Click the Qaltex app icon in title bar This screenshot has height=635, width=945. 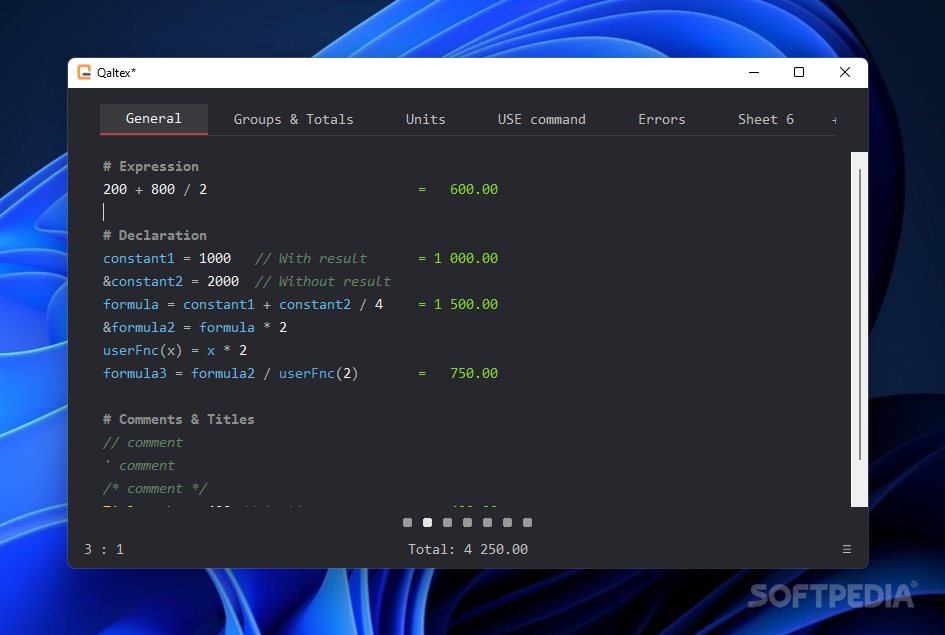point(84,72)
